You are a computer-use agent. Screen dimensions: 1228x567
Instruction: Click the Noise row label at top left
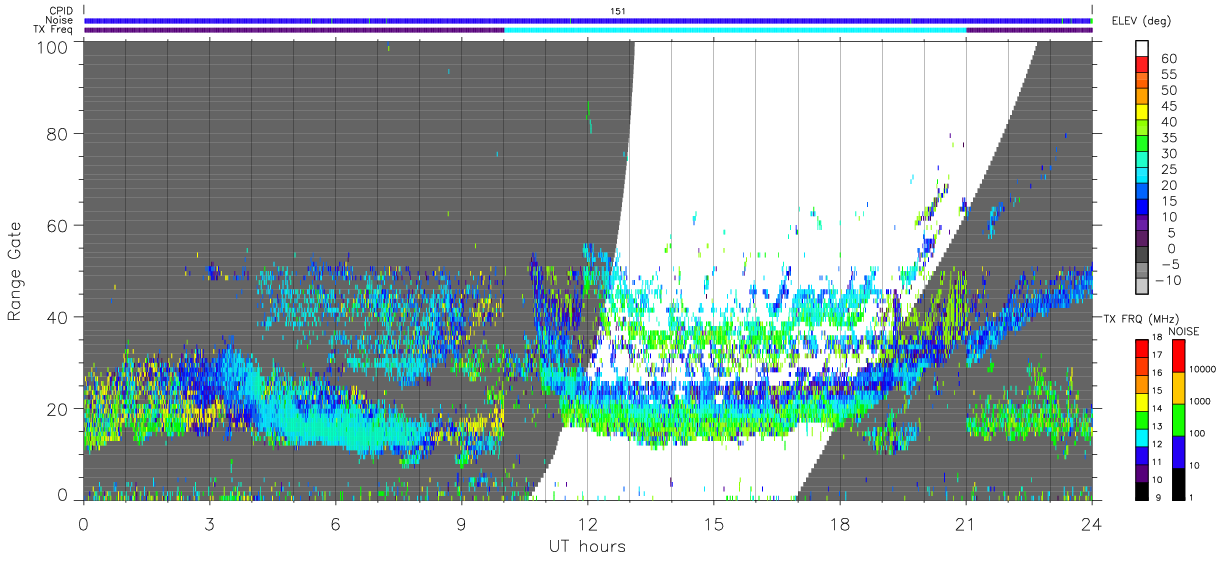58,20
